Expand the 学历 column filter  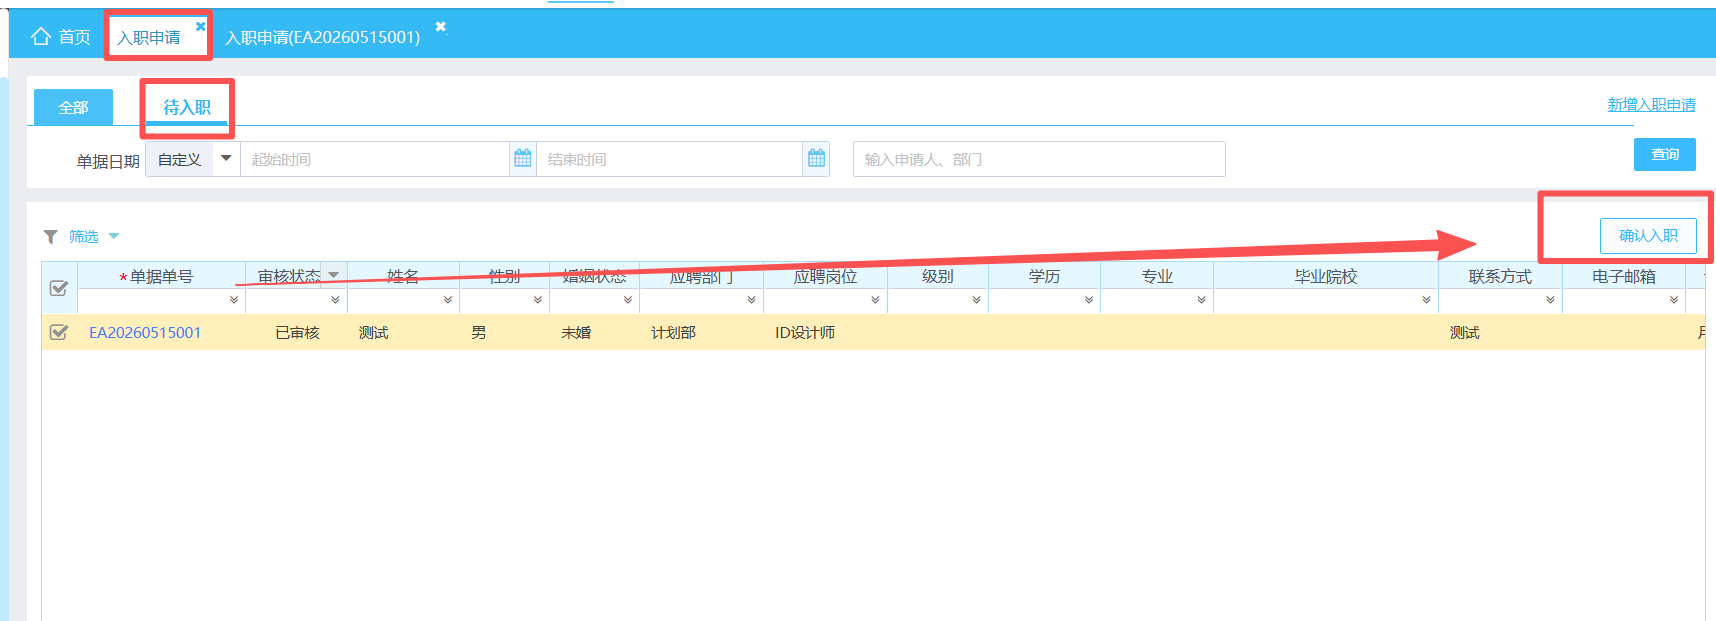(x=1089, y=300)
